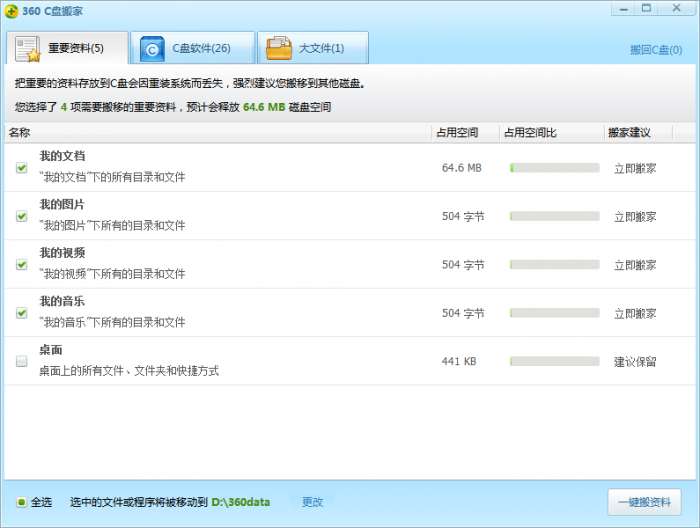Uncheck the 我的视频 checkbox
Screen dimensions: 700x528
(21, 265)
